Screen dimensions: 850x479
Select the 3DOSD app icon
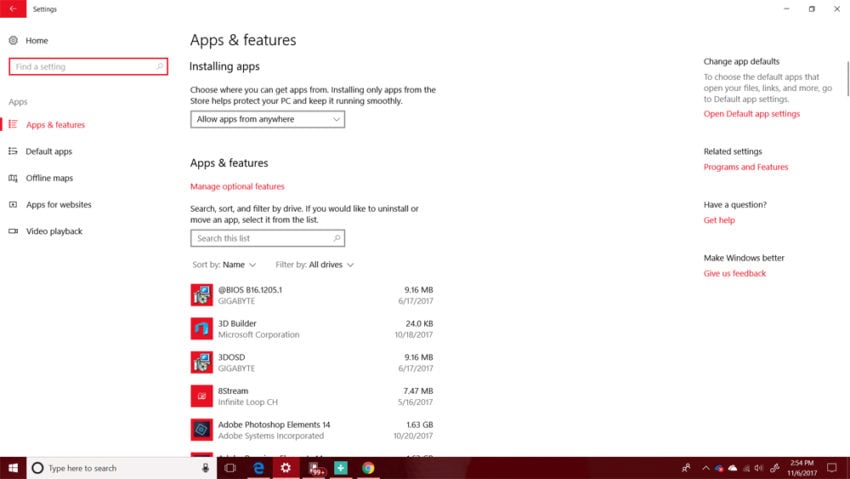[202, 363]
